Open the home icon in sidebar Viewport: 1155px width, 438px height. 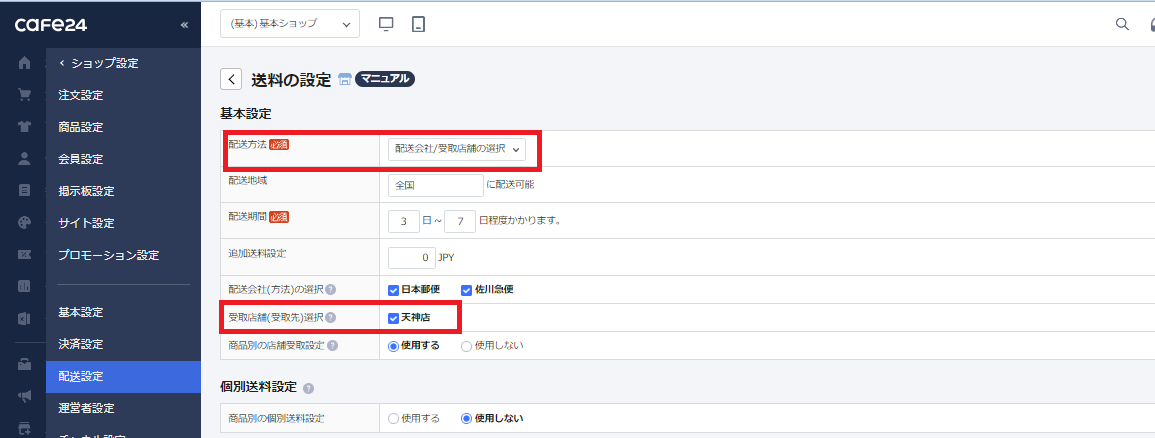tap(24, 63)
